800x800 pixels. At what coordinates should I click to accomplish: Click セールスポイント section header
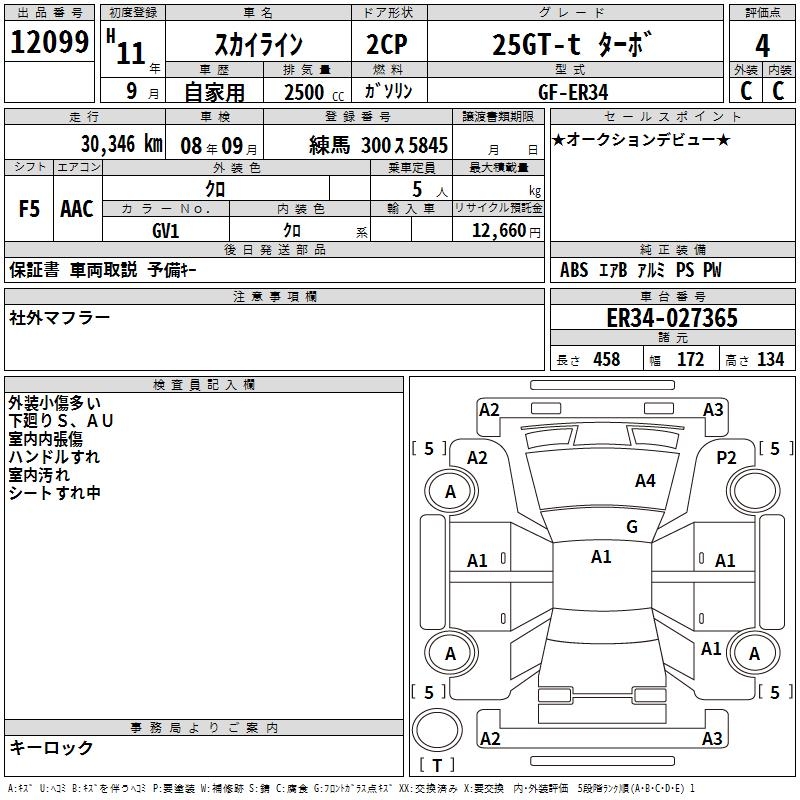tap(672, 116)
